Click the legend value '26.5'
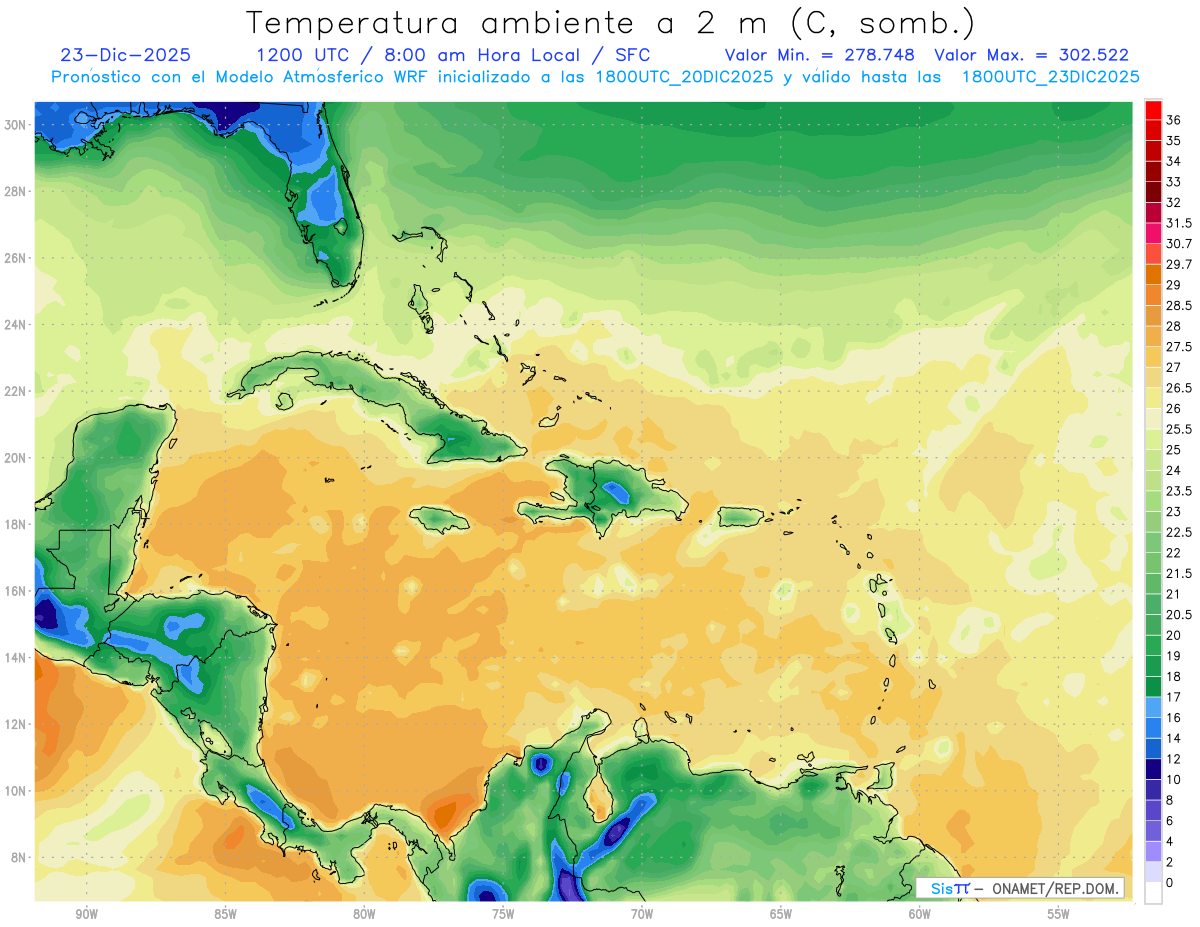Viewport: 1200px width, 927px height. 1179,388
